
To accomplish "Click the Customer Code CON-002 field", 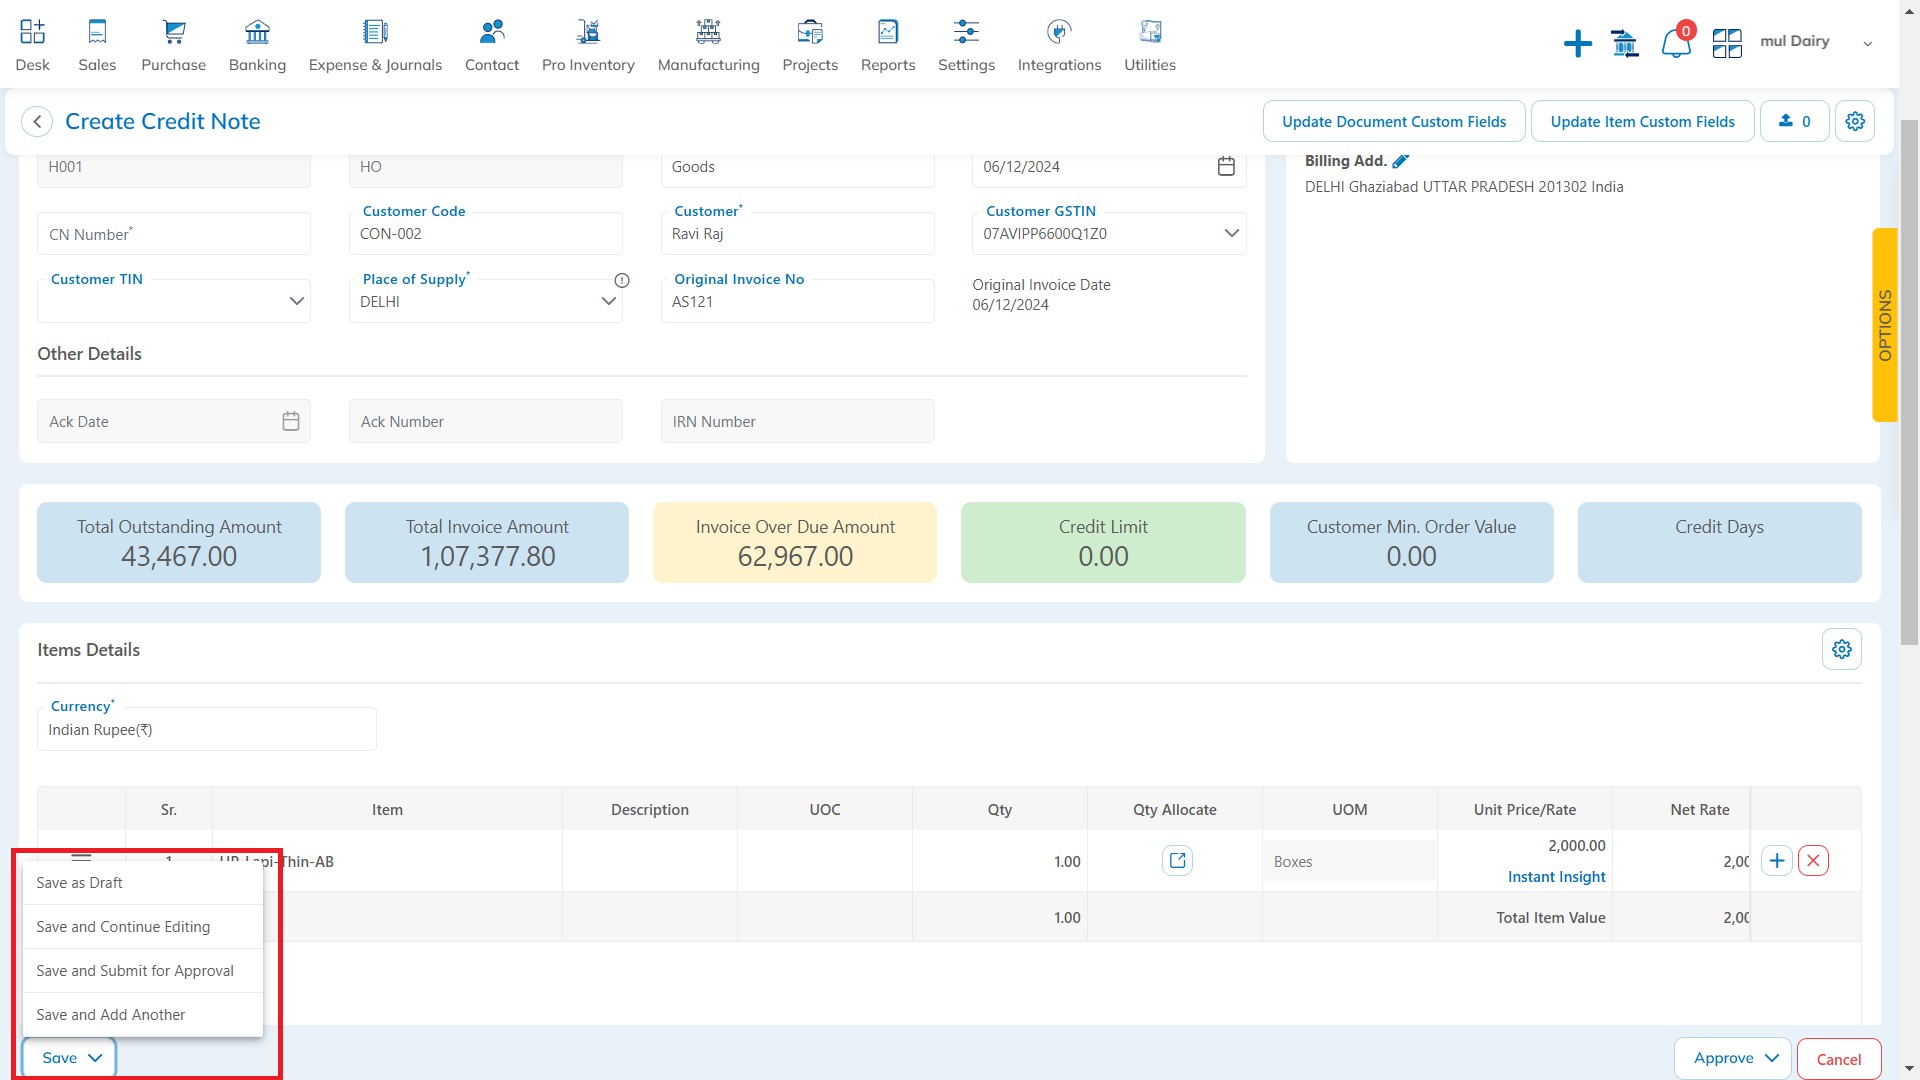I will click(x=485, y=233).
